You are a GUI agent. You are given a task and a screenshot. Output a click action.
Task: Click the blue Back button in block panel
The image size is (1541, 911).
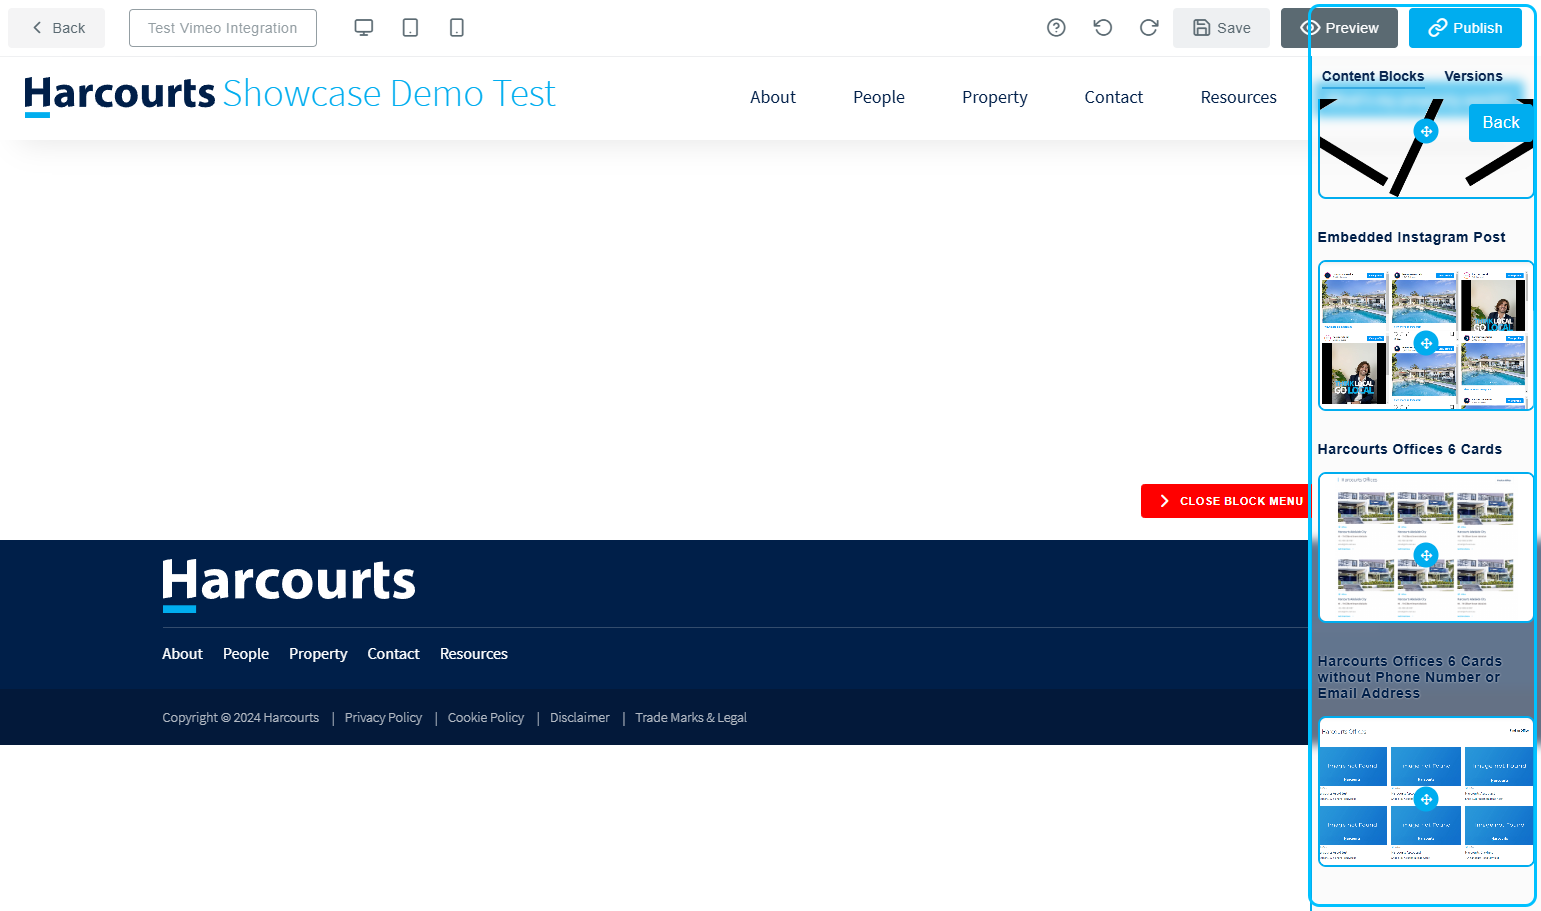point(1500,122)
